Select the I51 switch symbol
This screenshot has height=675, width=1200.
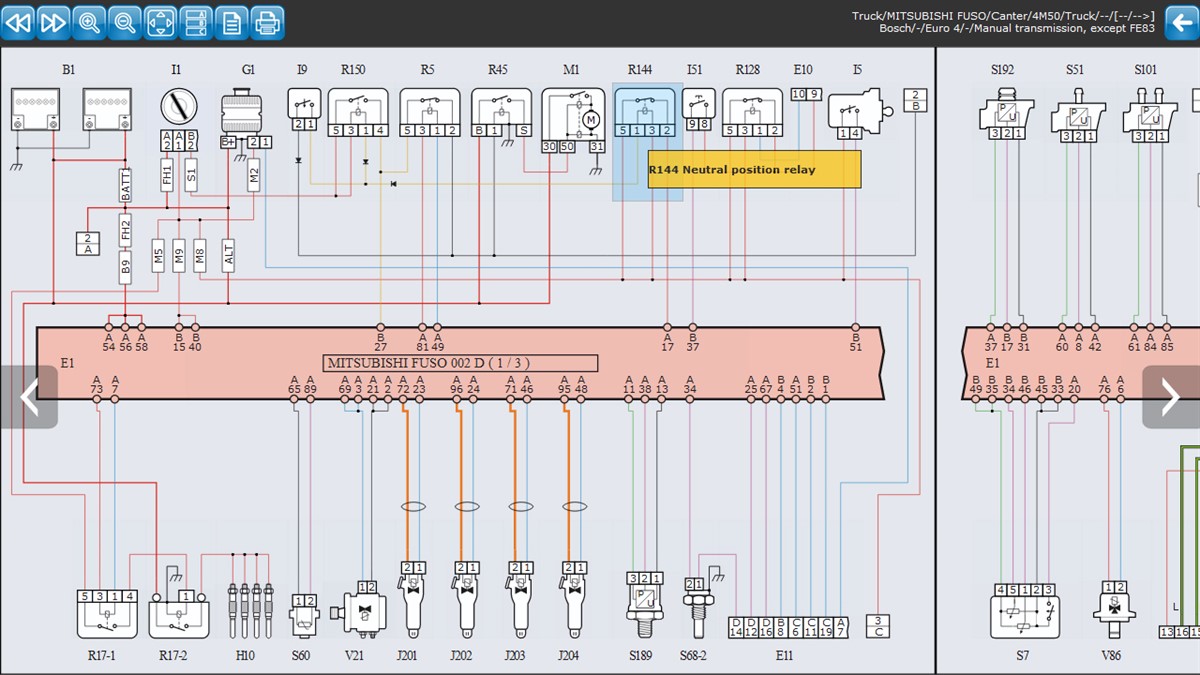pos(698,109)
